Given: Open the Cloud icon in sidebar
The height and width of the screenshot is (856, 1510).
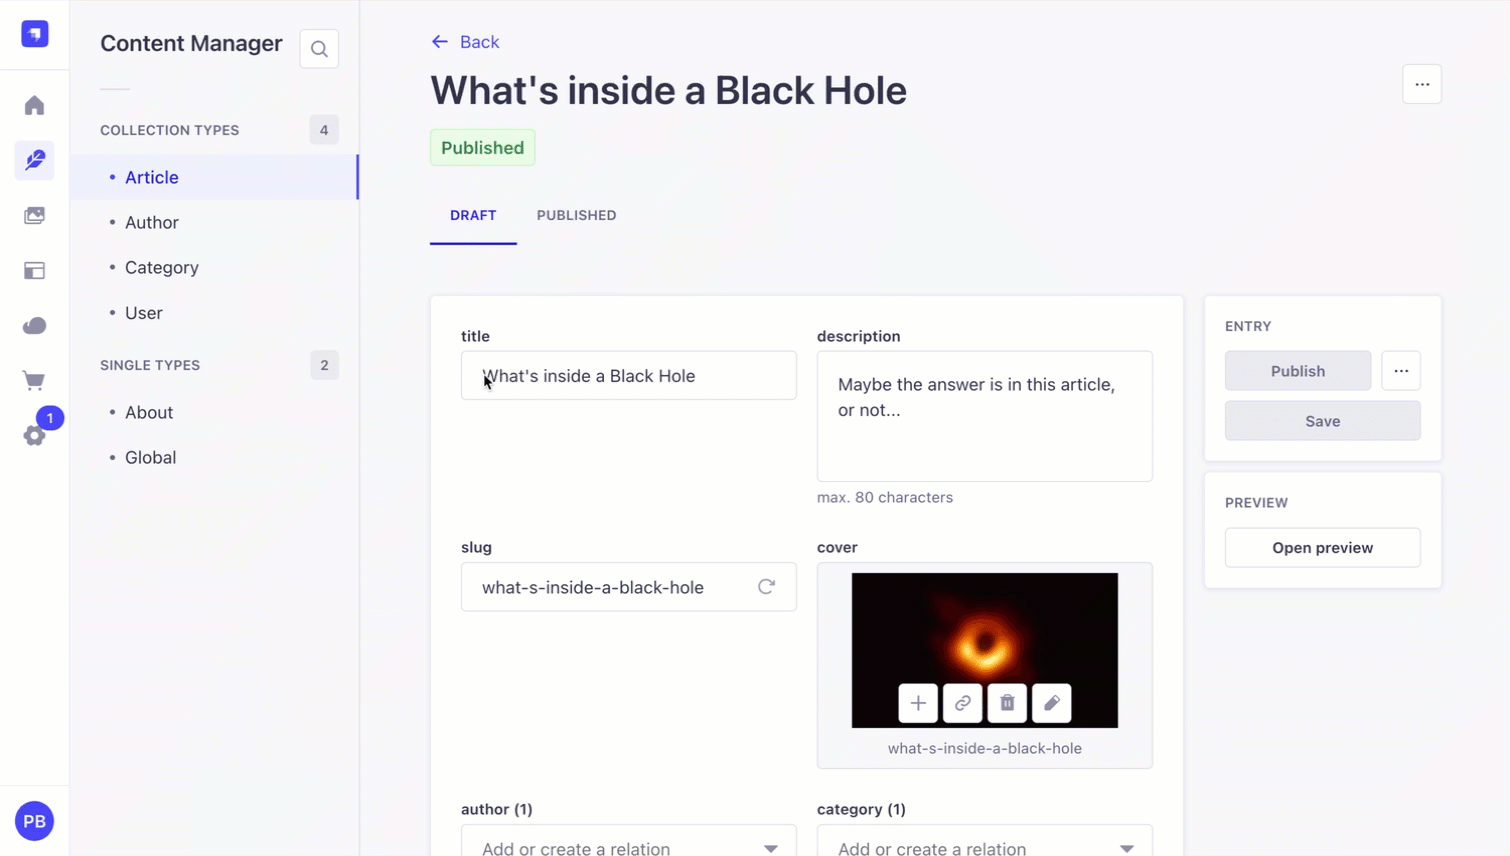Looking at the screenshot, I should click(35, 326).
